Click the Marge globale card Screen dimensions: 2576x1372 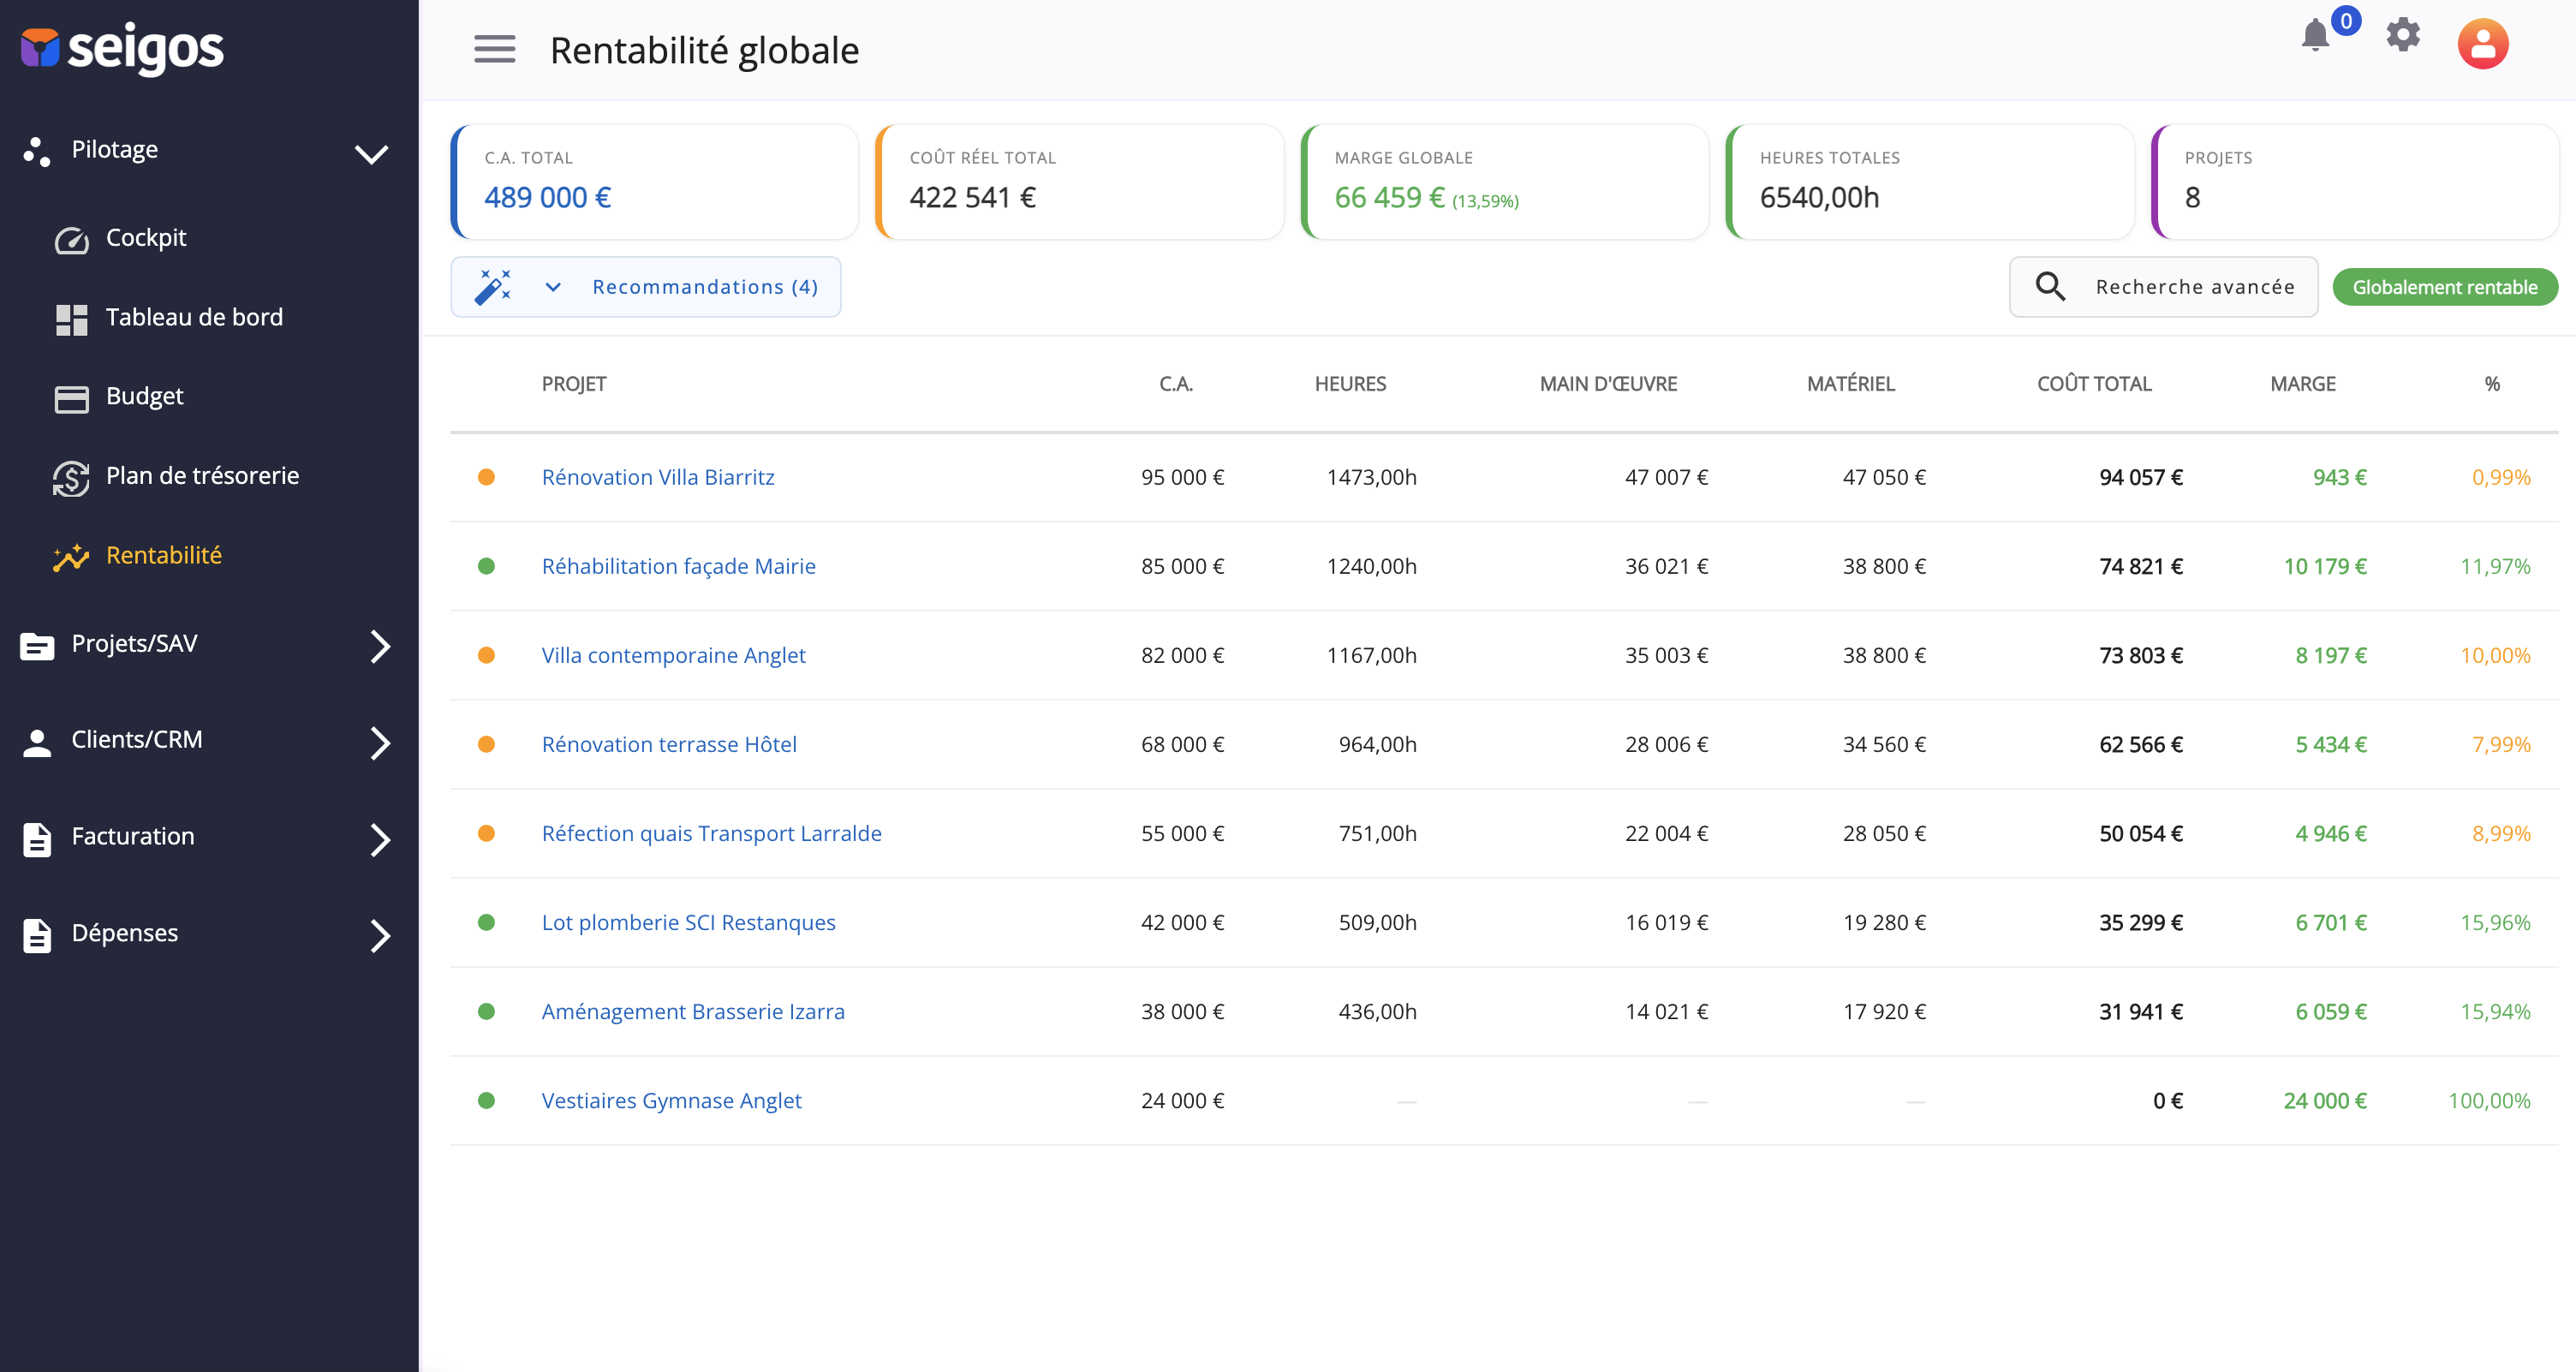1505,182
